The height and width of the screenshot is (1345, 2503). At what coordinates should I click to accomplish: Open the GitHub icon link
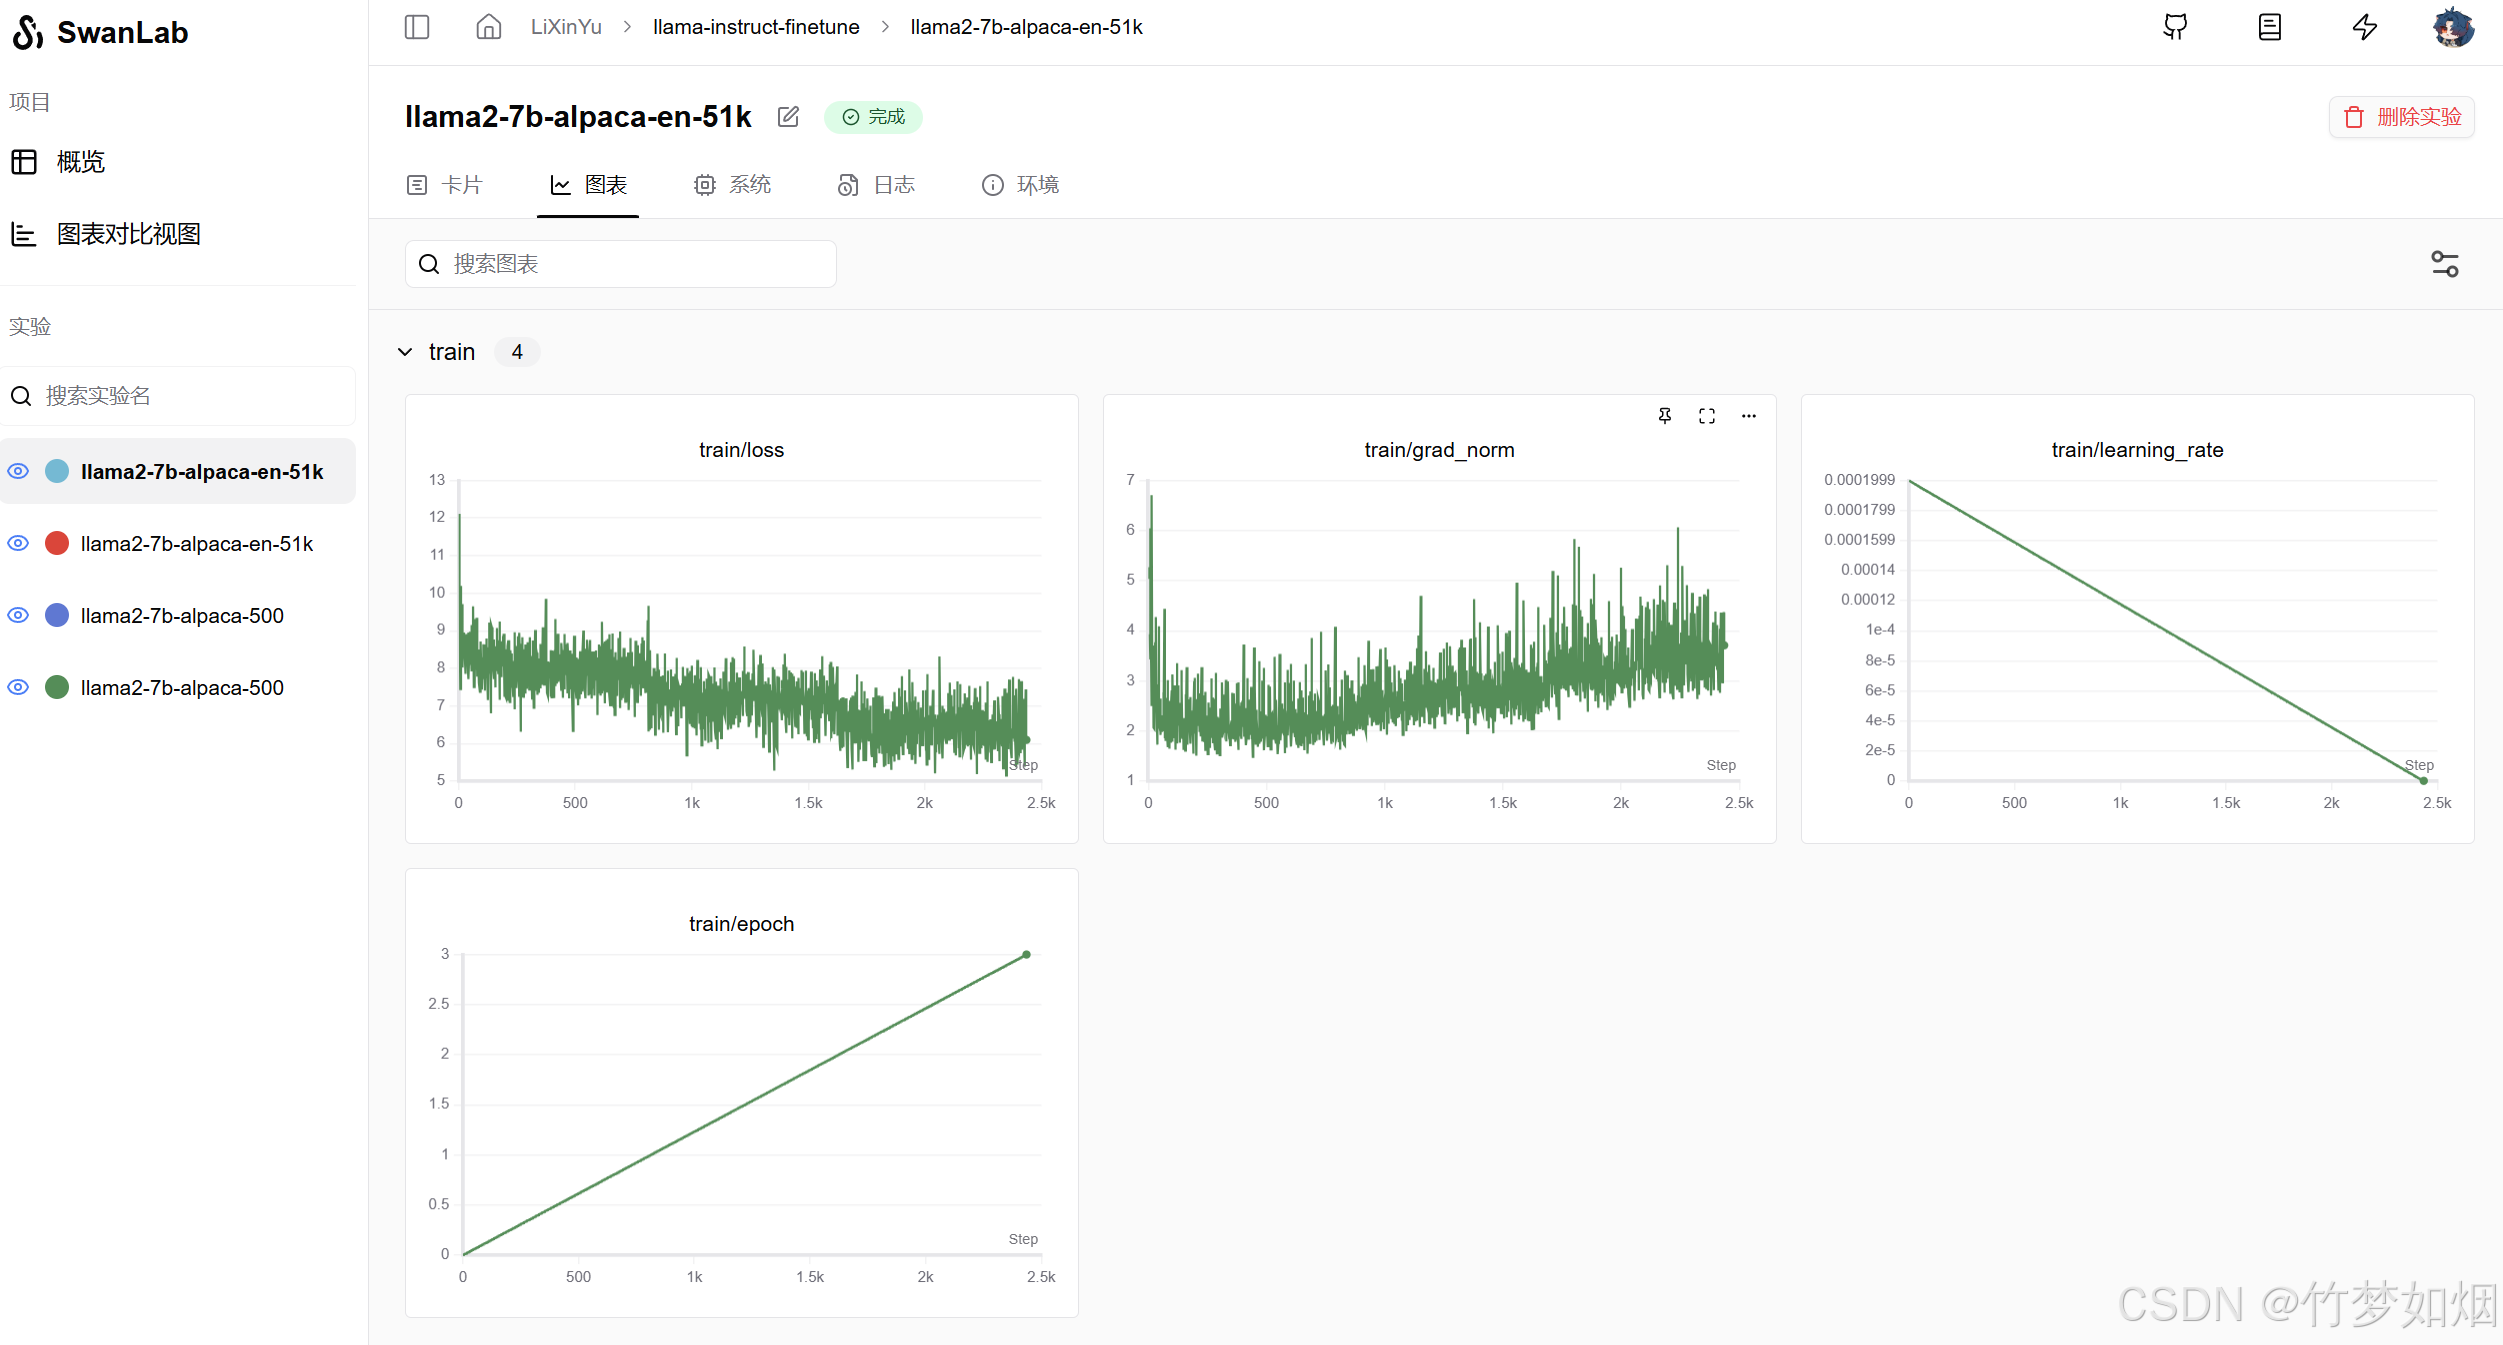[2175, 27]
